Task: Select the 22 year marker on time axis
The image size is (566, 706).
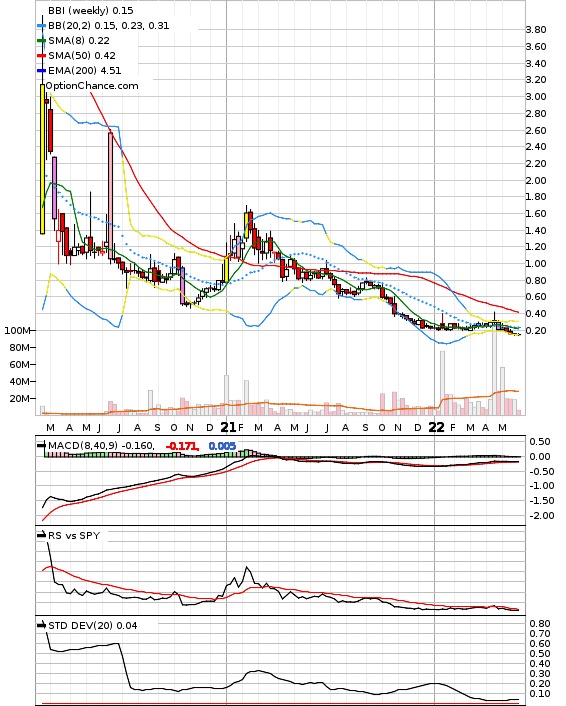Action: pyautogui.click(x=436, y=427)
